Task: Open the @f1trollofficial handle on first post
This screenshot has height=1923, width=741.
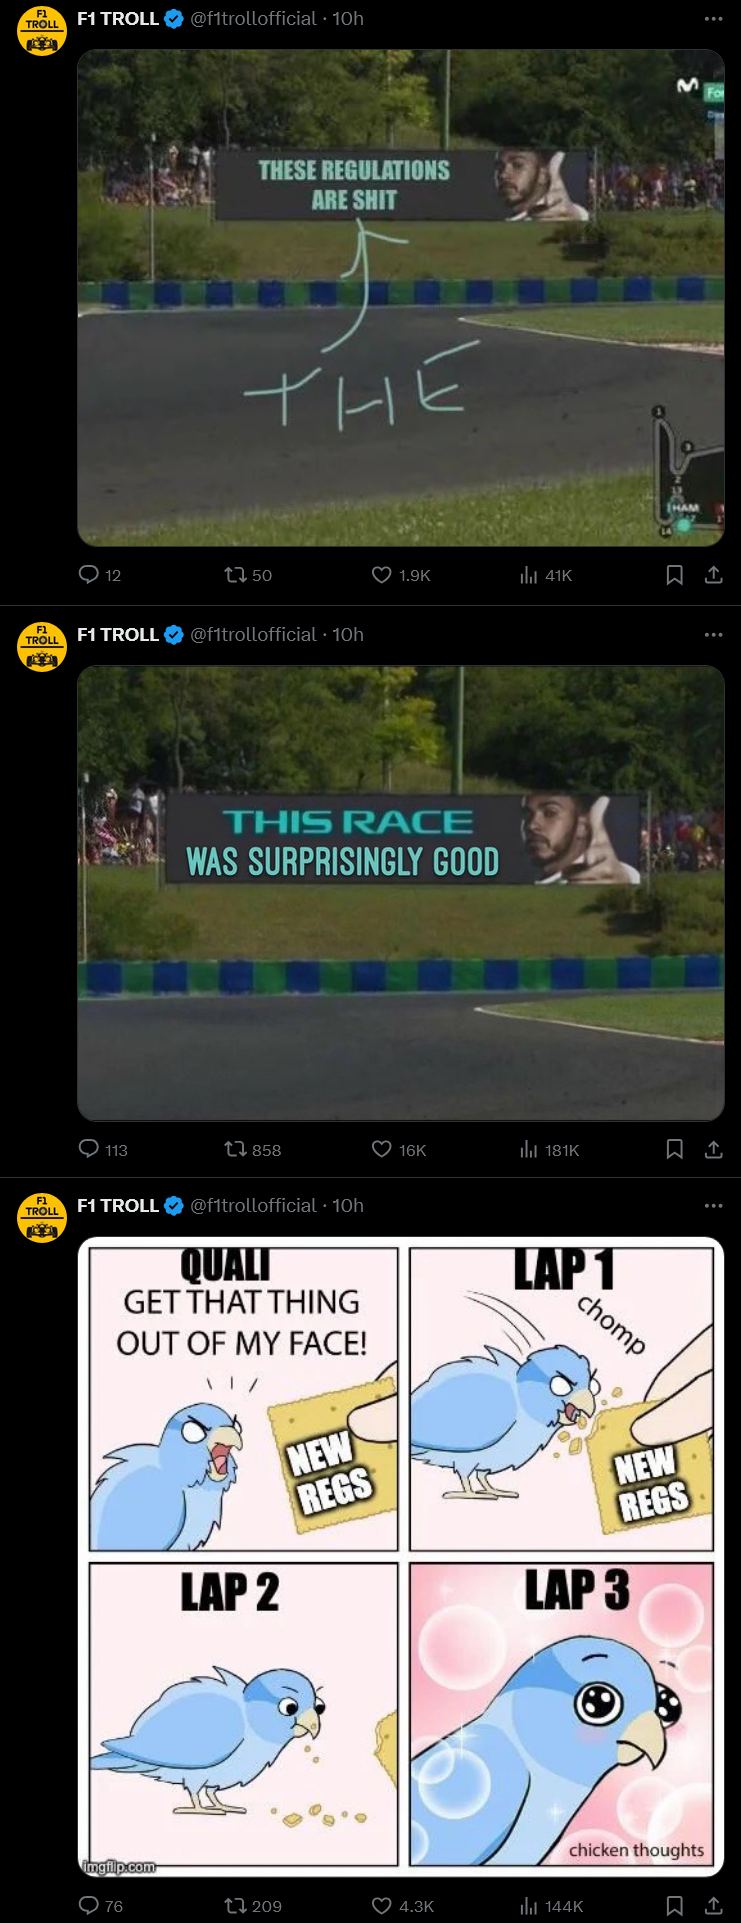Action: click(253, 19)
